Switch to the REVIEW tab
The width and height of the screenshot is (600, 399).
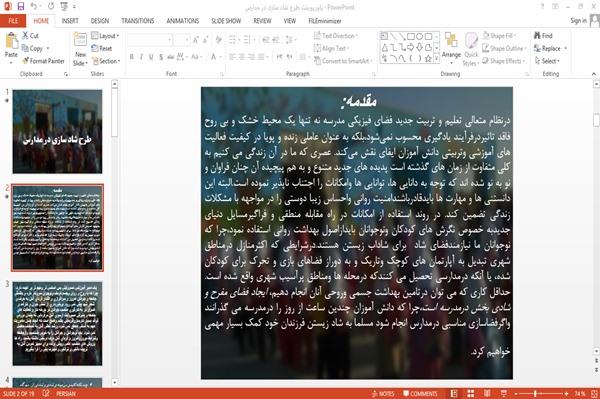coord(262,21)
